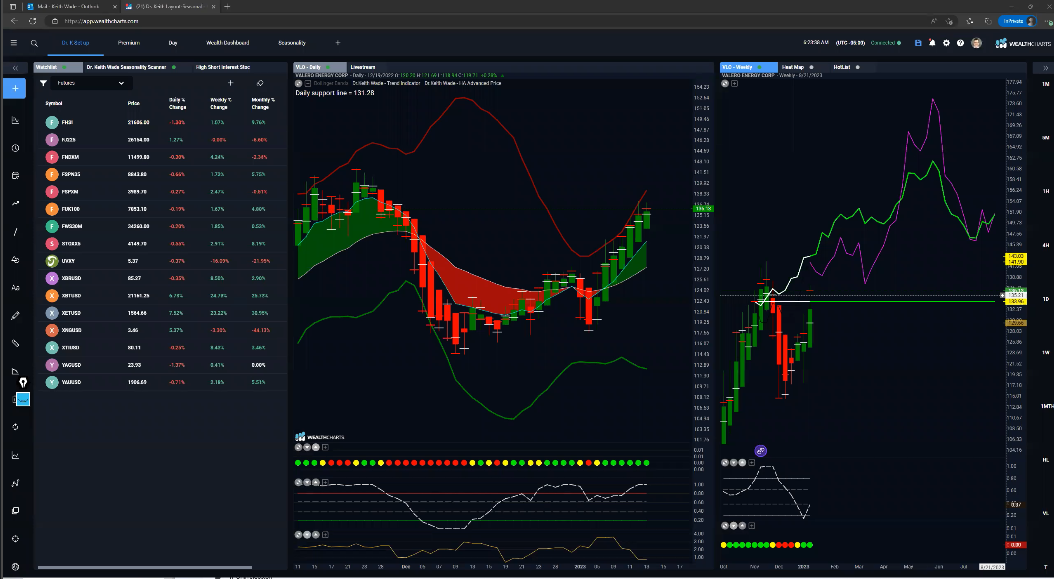Screen dimensions: 1054x579
Task: Open the Livestream tab
Action: [x=363, y=67]
